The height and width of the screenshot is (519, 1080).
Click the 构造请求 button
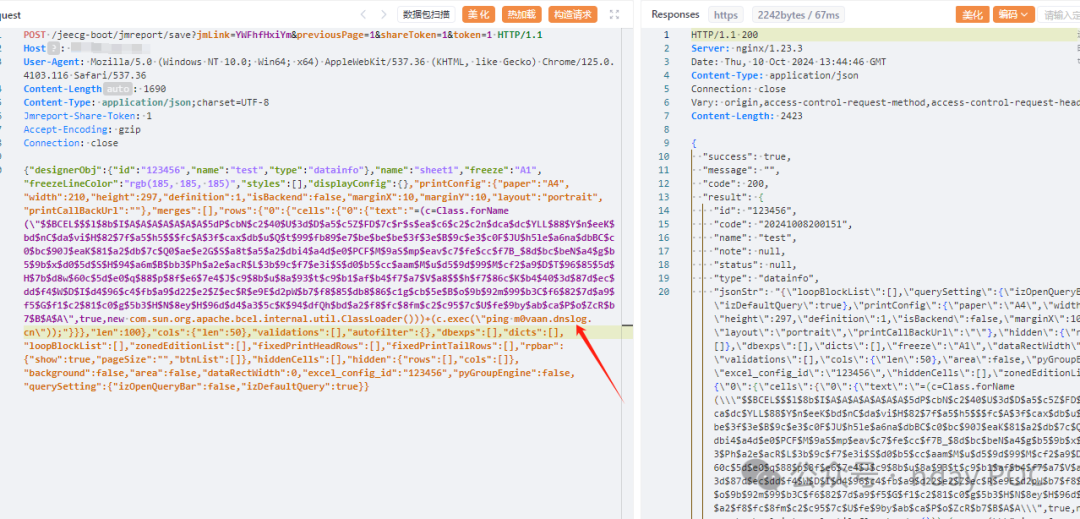(572, 14)
